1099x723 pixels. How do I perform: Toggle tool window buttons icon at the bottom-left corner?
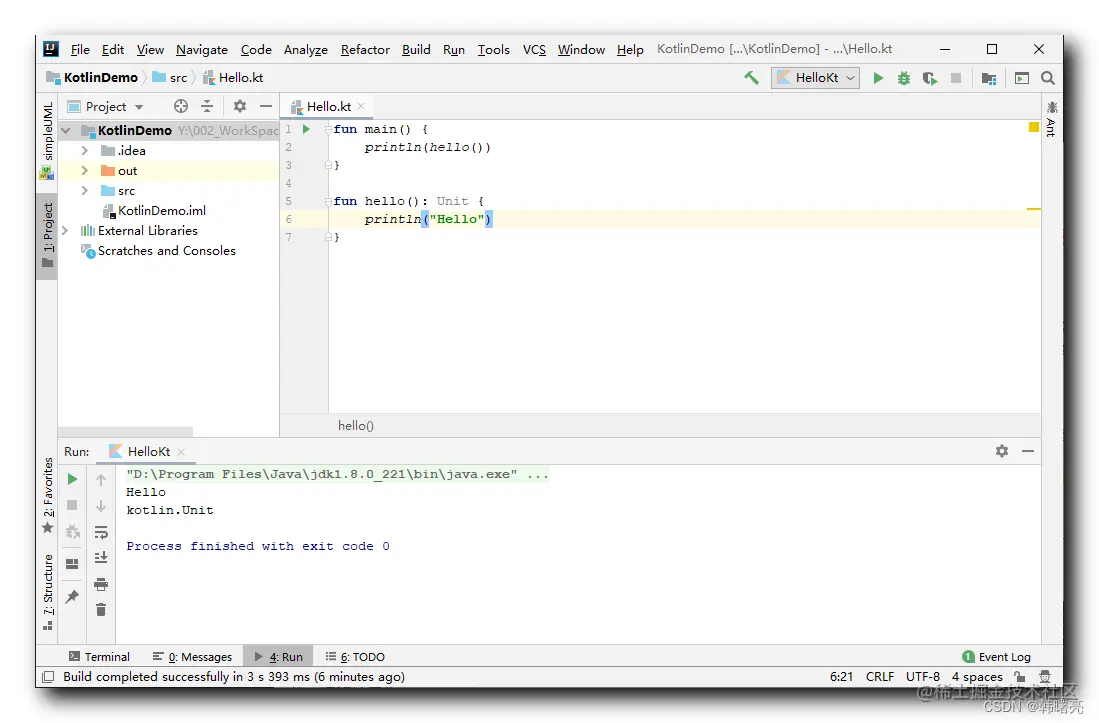(48, 677)
